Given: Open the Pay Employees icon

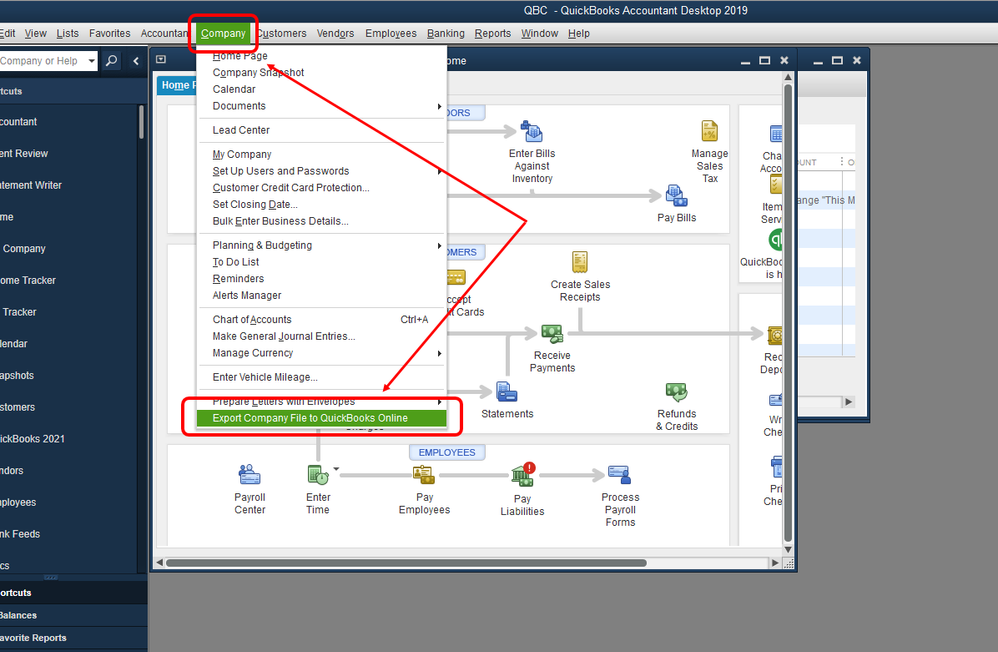Looking at the screenshot, I should pyautogui.click(x=424, y=475).
